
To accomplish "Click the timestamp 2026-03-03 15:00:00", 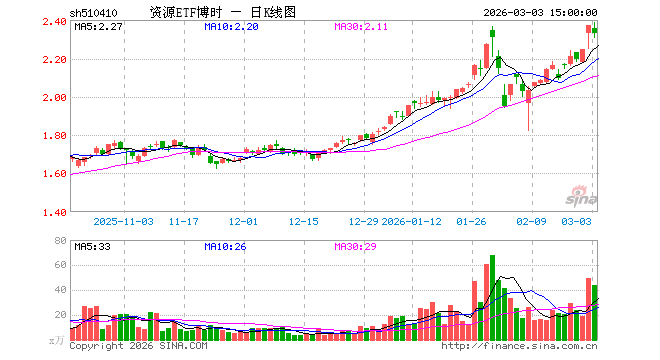I will click(x=540, y=13).
